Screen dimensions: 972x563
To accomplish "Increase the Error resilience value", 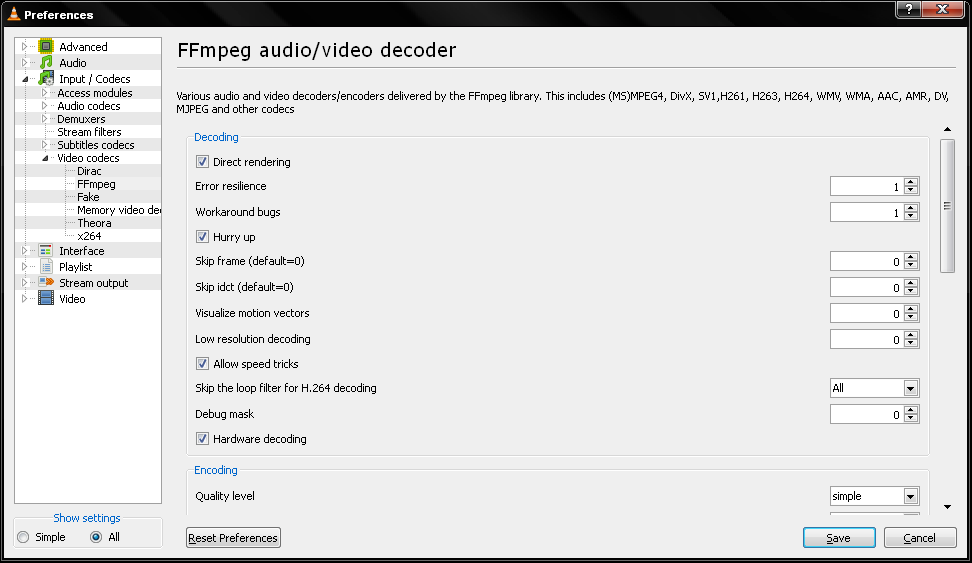I will 911,182.
